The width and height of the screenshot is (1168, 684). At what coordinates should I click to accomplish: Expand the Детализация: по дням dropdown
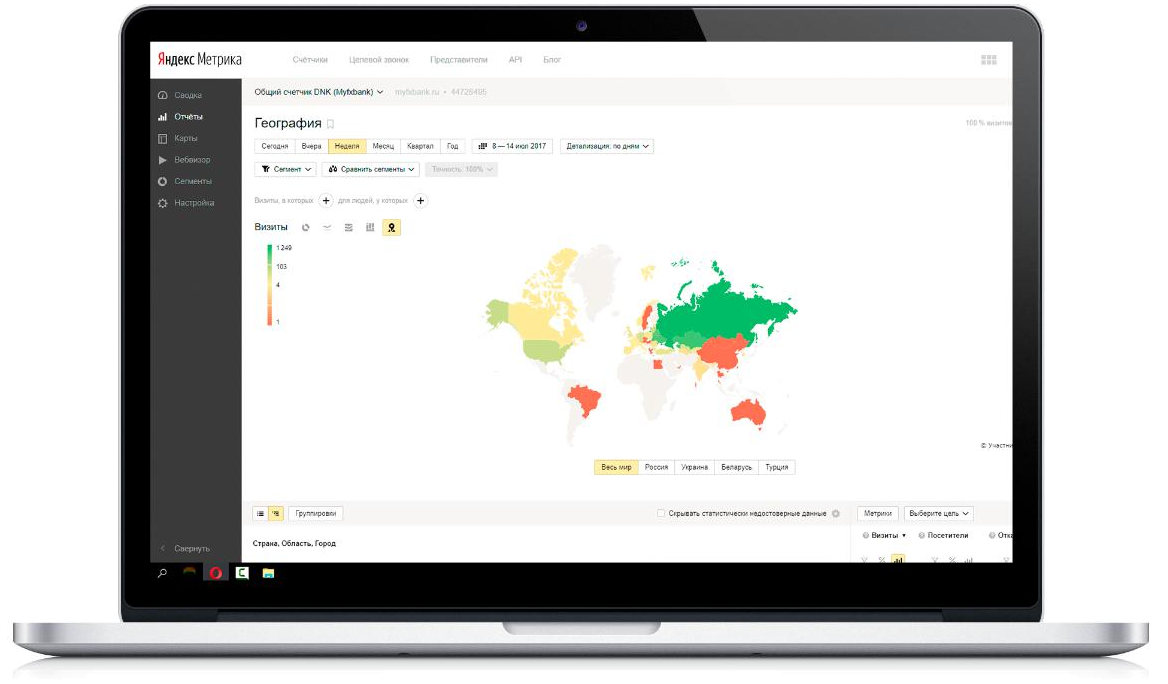pos(607,146)
